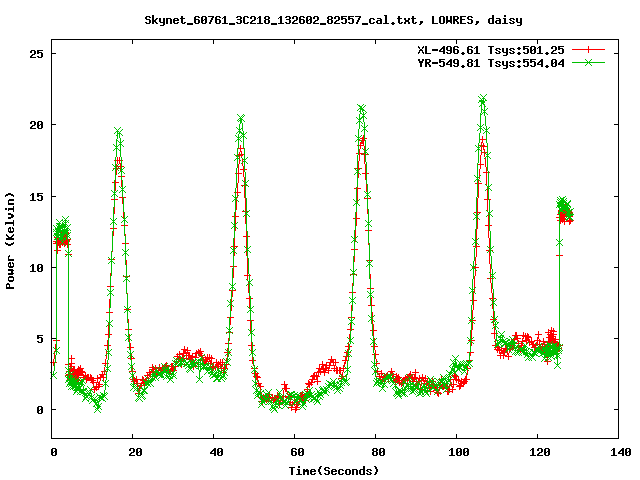The image size is (640, 480).
Task: Click the red line sample in legend
Action: [588, 50]
